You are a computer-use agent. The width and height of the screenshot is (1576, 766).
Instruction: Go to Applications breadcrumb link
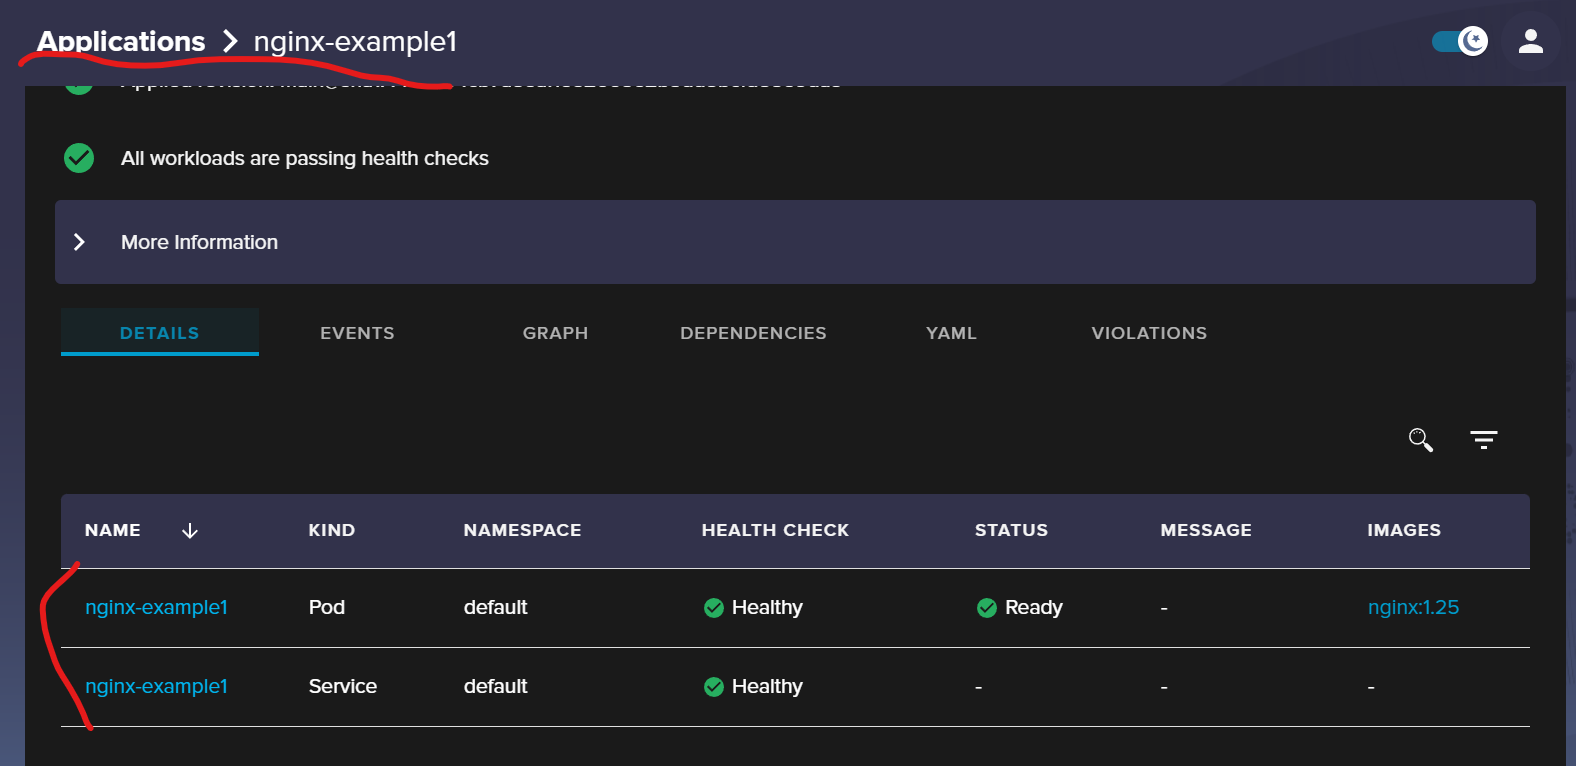(121, 42)
